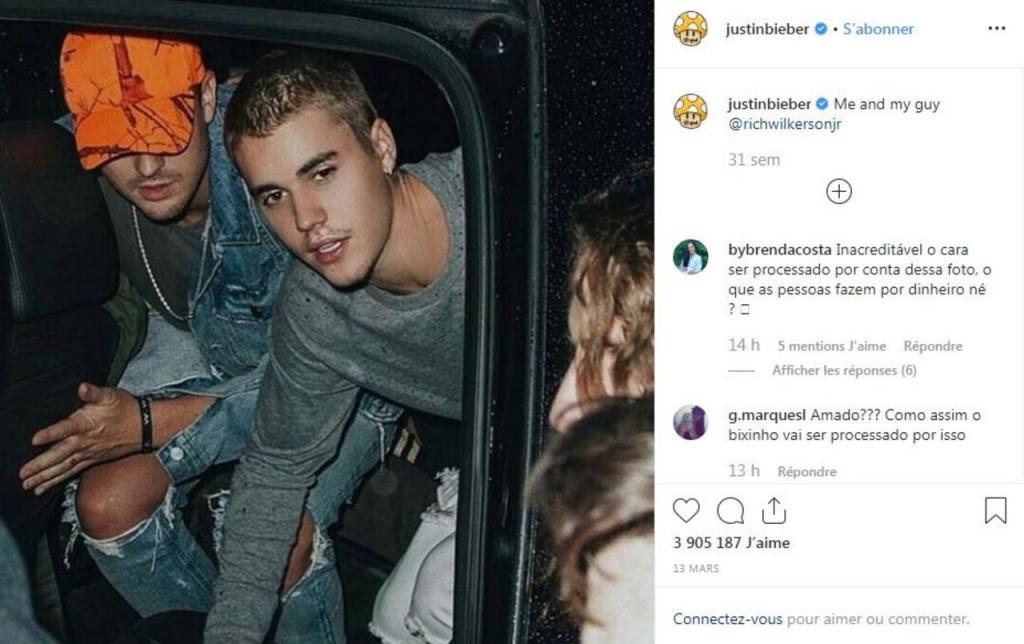Expand replies via Afficher les réponses (6)

[x=844, y=370]
